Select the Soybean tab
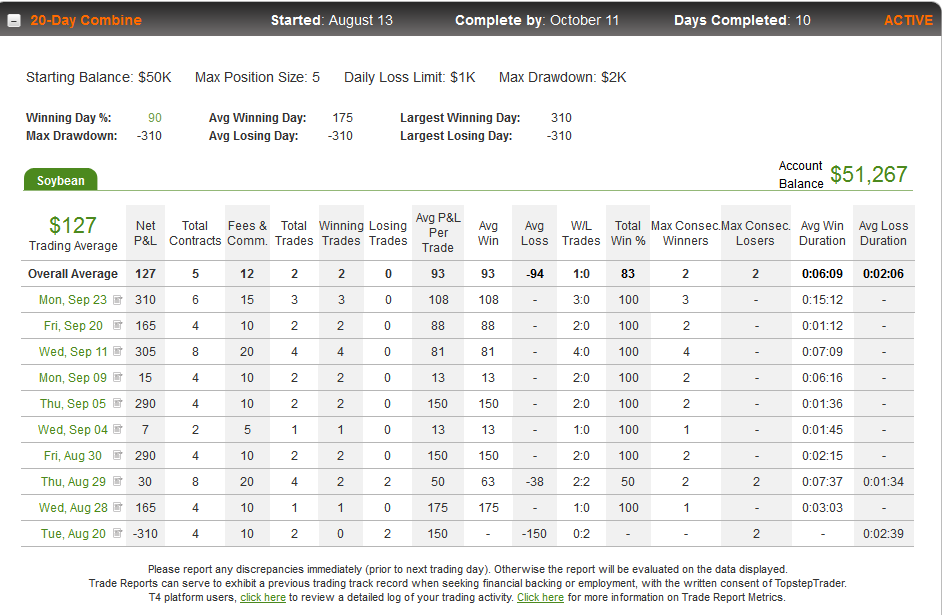This screenshot has height=615, width=945. pyautogui.click(x=60, y=180)
